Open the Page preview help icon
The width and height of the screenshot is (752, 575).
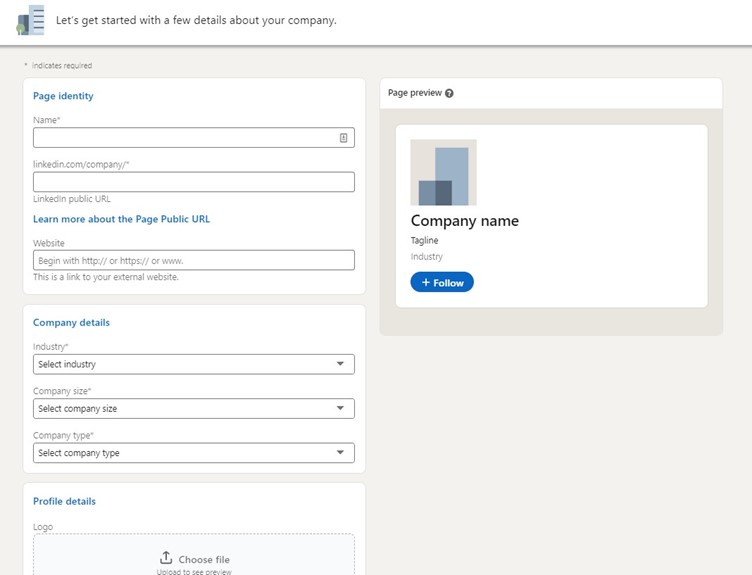[449, 93]
